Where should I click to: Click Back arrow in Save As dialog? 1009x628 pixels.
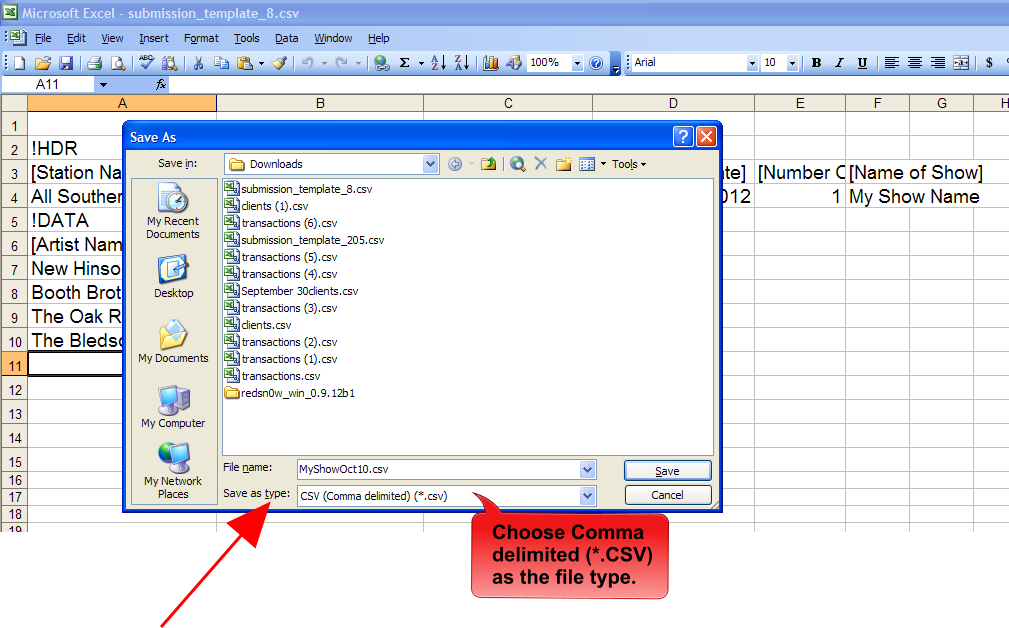(455, 164)
